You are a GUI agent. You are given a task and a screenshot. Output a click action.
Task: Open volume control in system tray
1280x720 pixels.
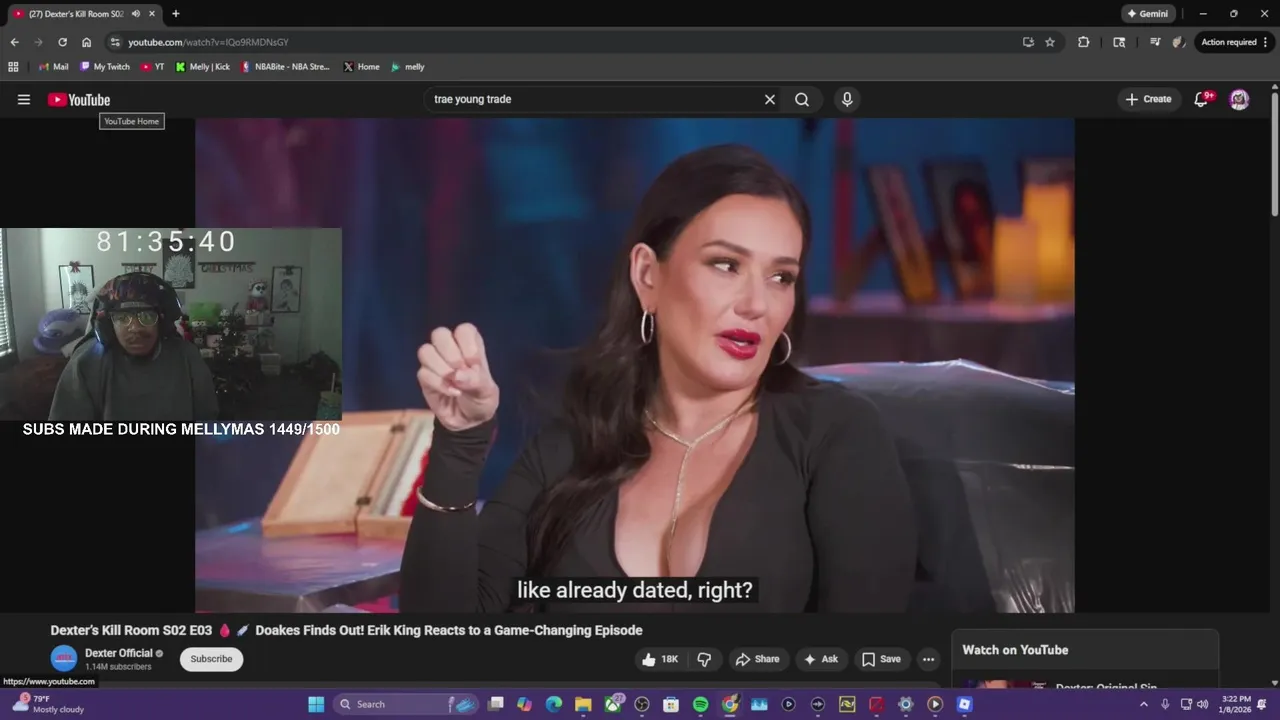1201,704
